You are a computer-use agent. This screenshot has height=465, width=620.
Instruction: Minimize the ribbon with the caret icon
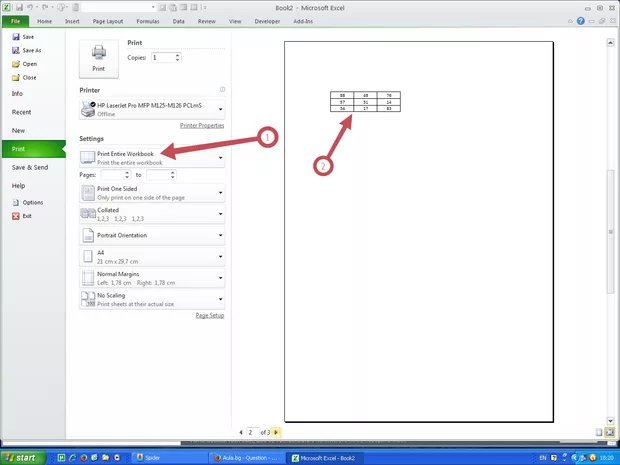[x=570, y=21]
